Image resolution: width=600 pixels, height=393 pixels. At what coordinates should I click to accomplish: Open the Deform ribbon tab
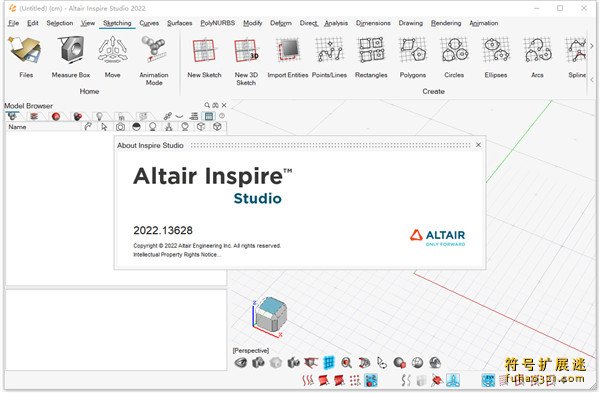coord(281,23)
